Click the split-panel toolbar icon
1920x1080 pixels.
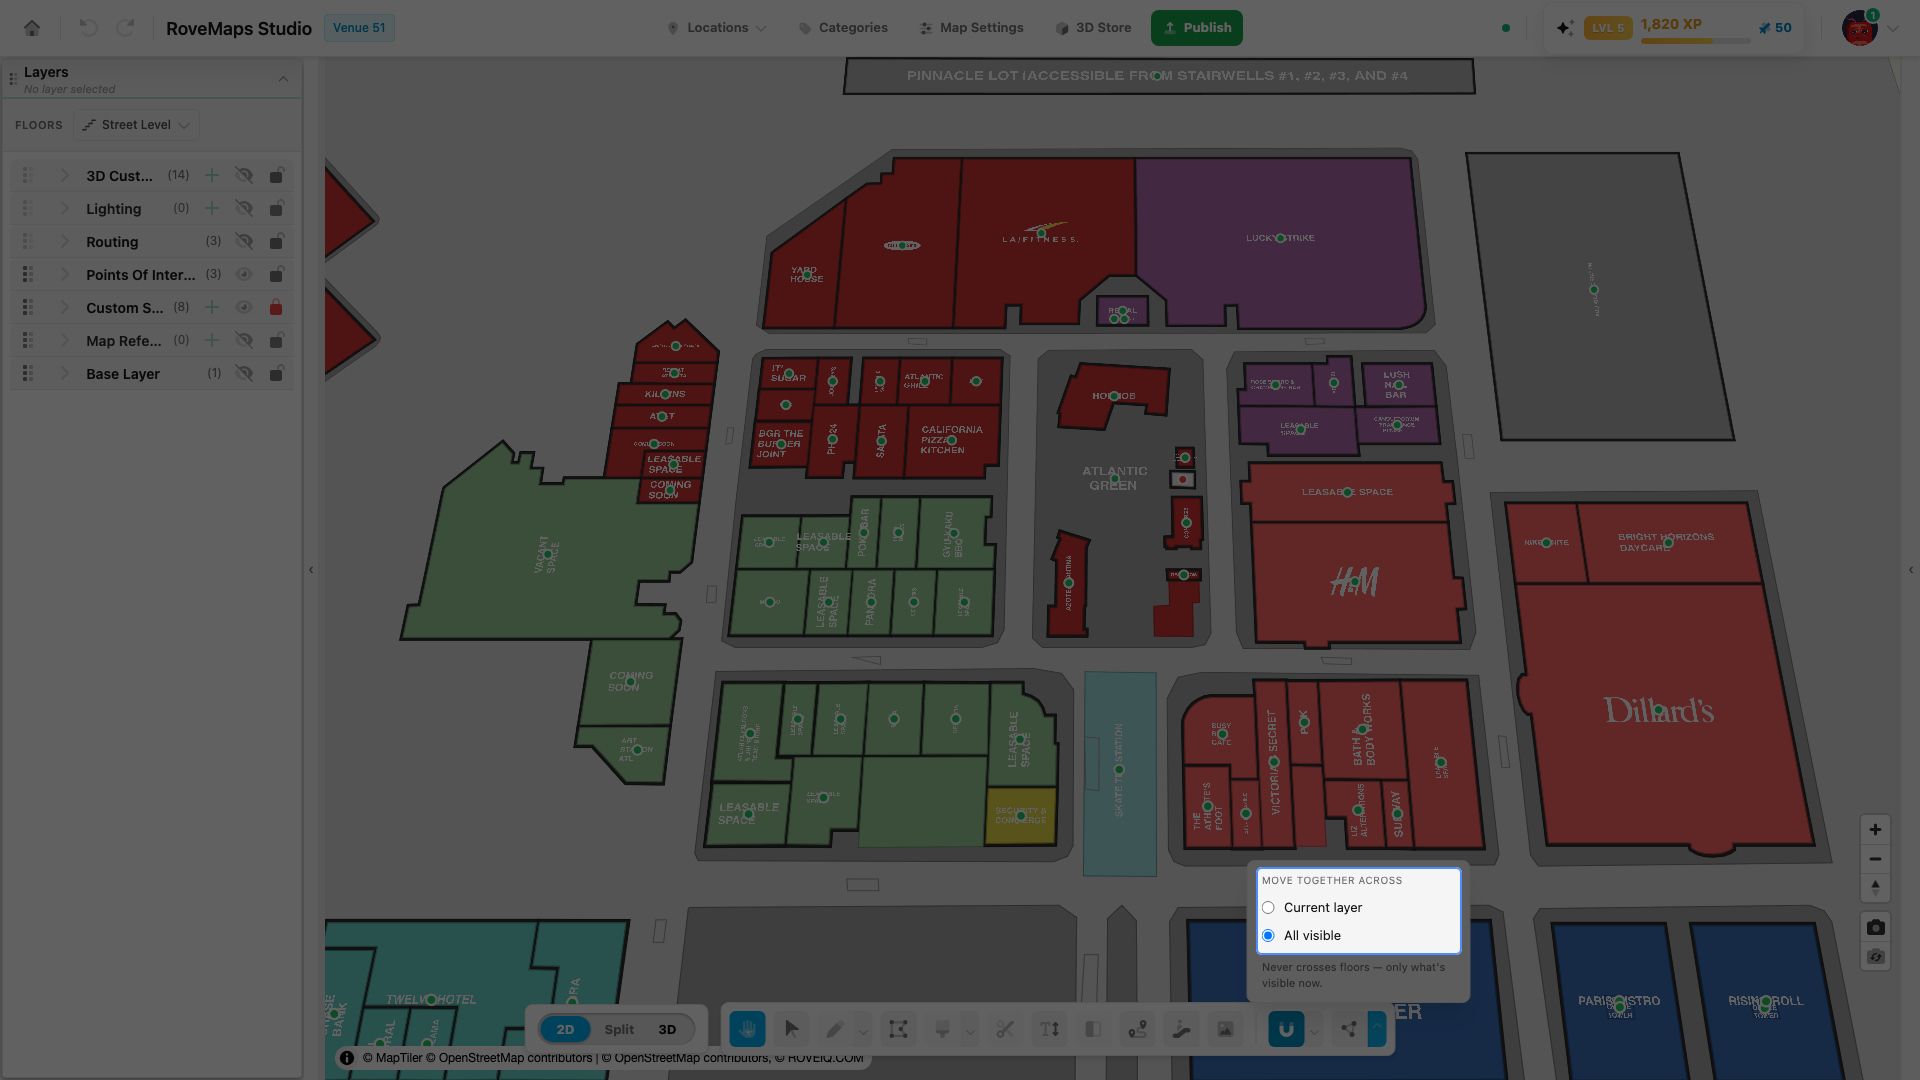pos(1093,1029)
